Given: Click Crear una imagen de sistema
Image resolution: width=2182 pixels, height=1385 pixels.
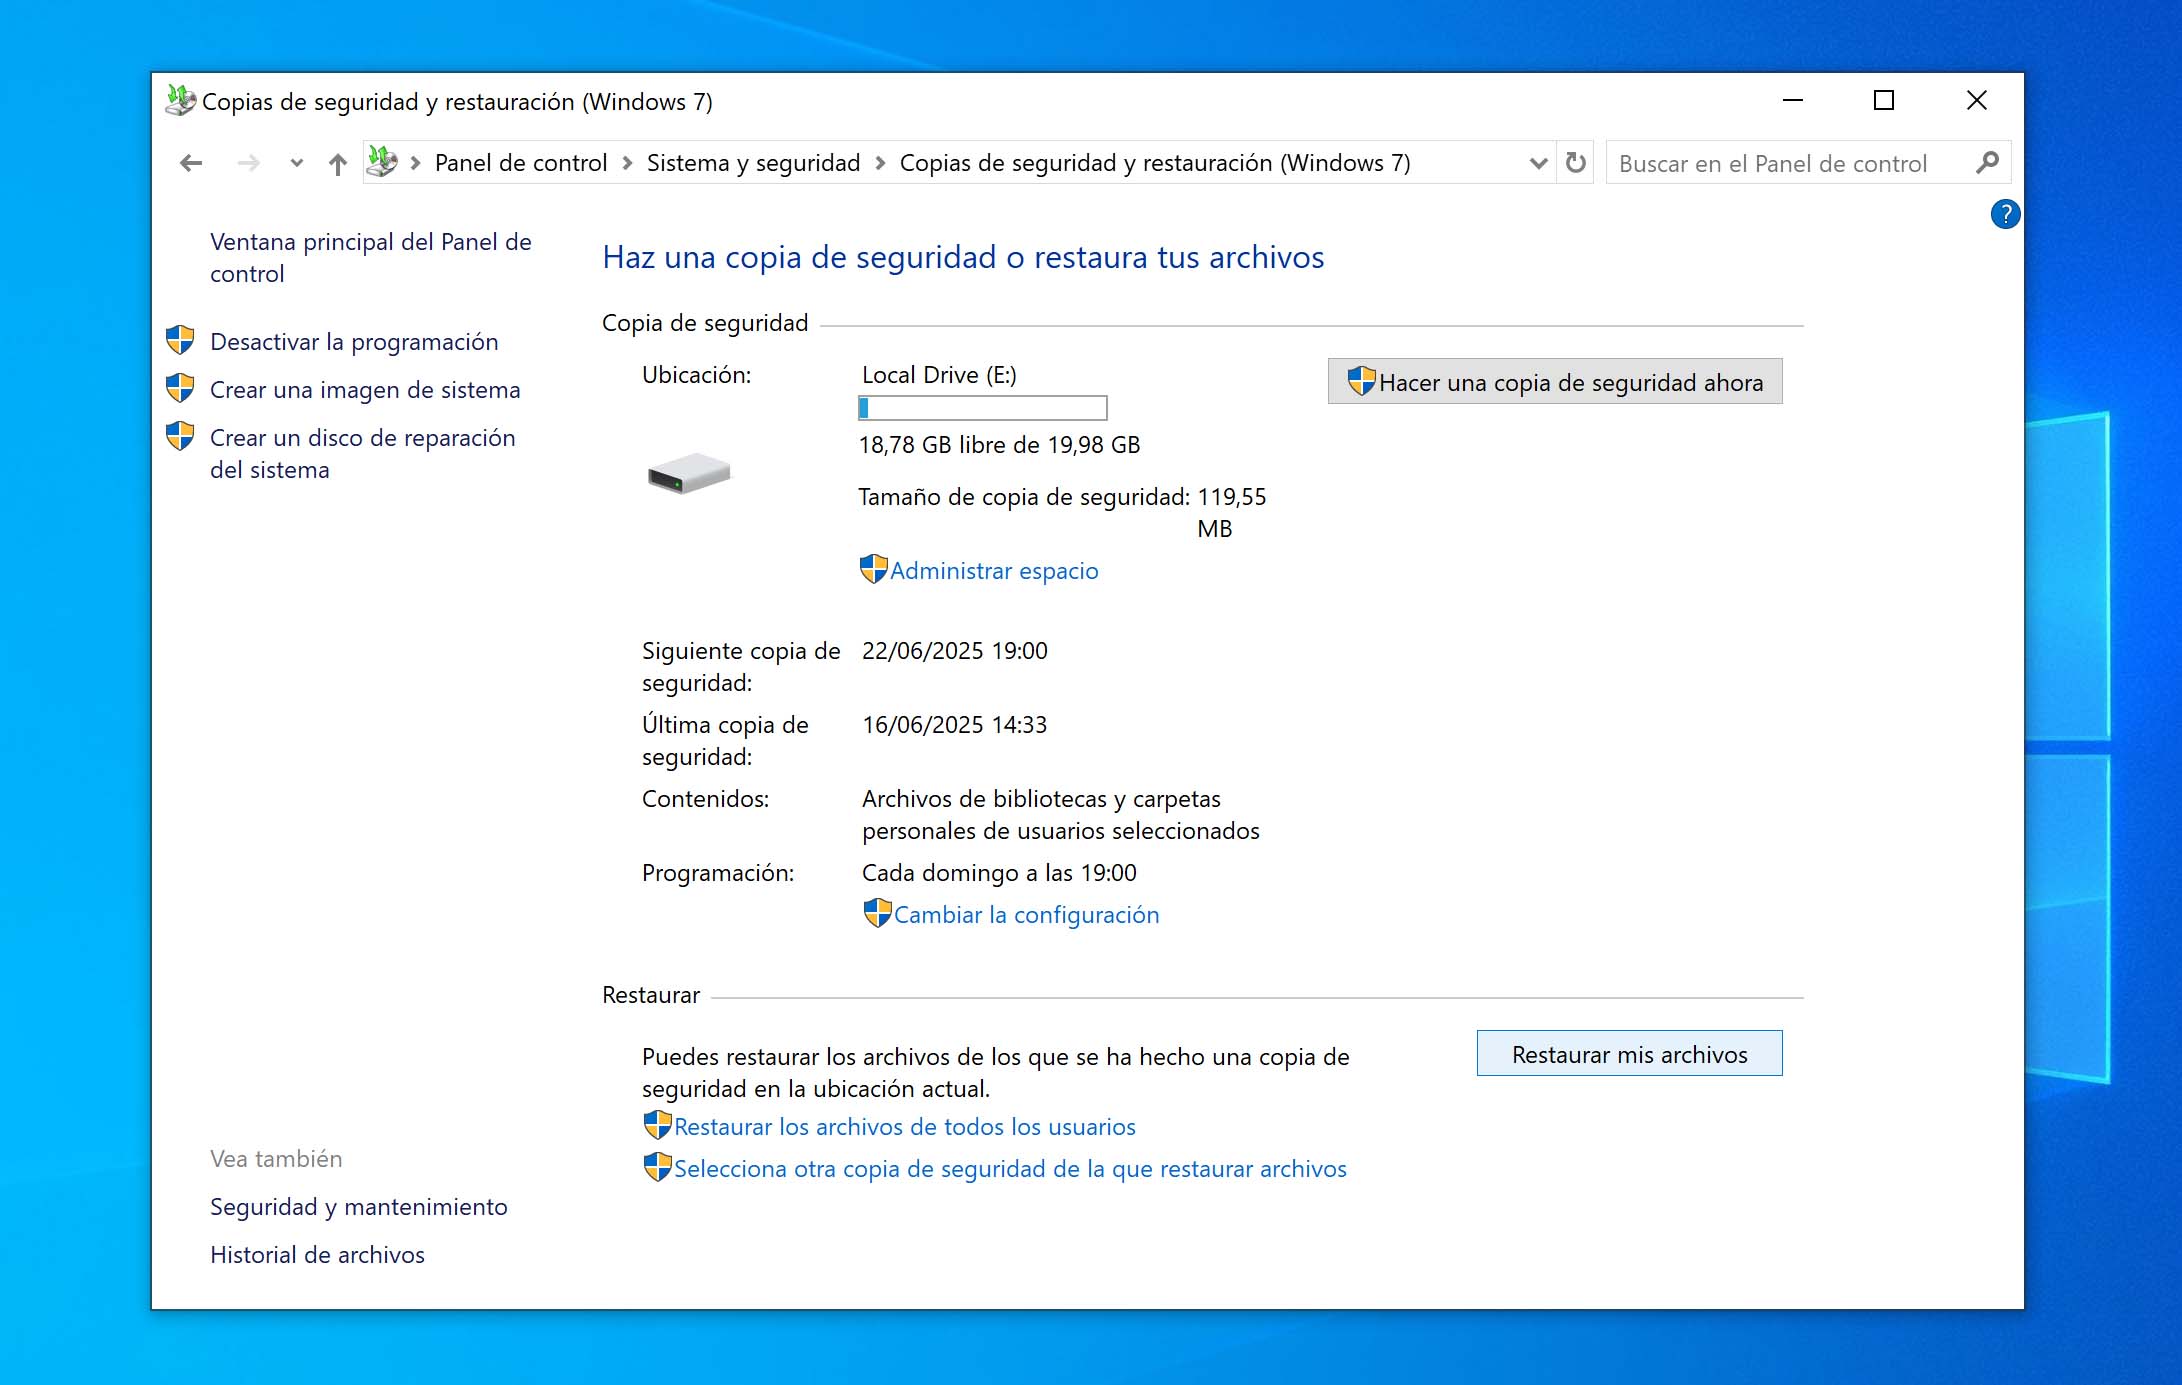Looking at the screenshot, I should pyautogui.click(x=365, y=390).
